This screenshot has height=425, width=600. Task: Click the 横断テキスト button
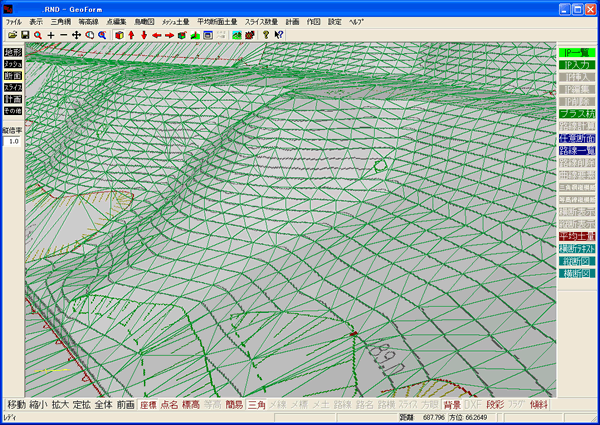tap(577, 248)
